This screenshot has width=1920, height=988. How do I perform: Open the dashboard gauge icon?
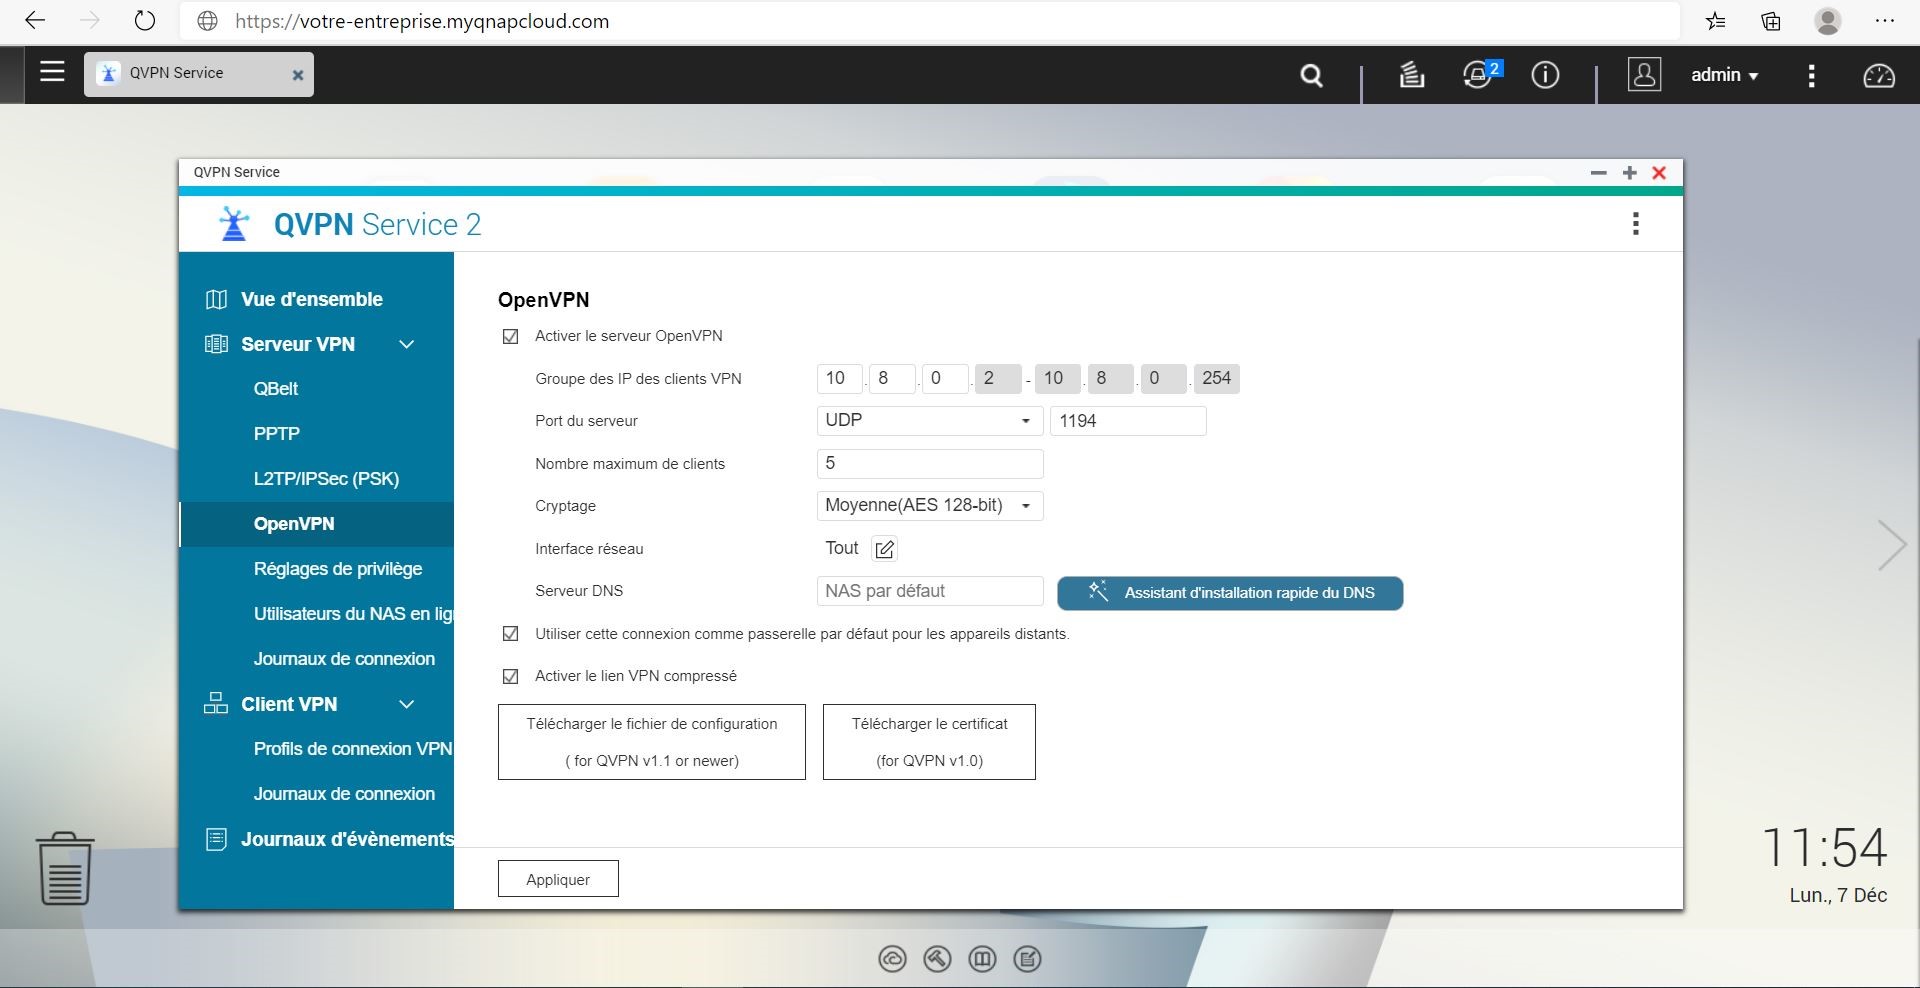(1878, 75)
